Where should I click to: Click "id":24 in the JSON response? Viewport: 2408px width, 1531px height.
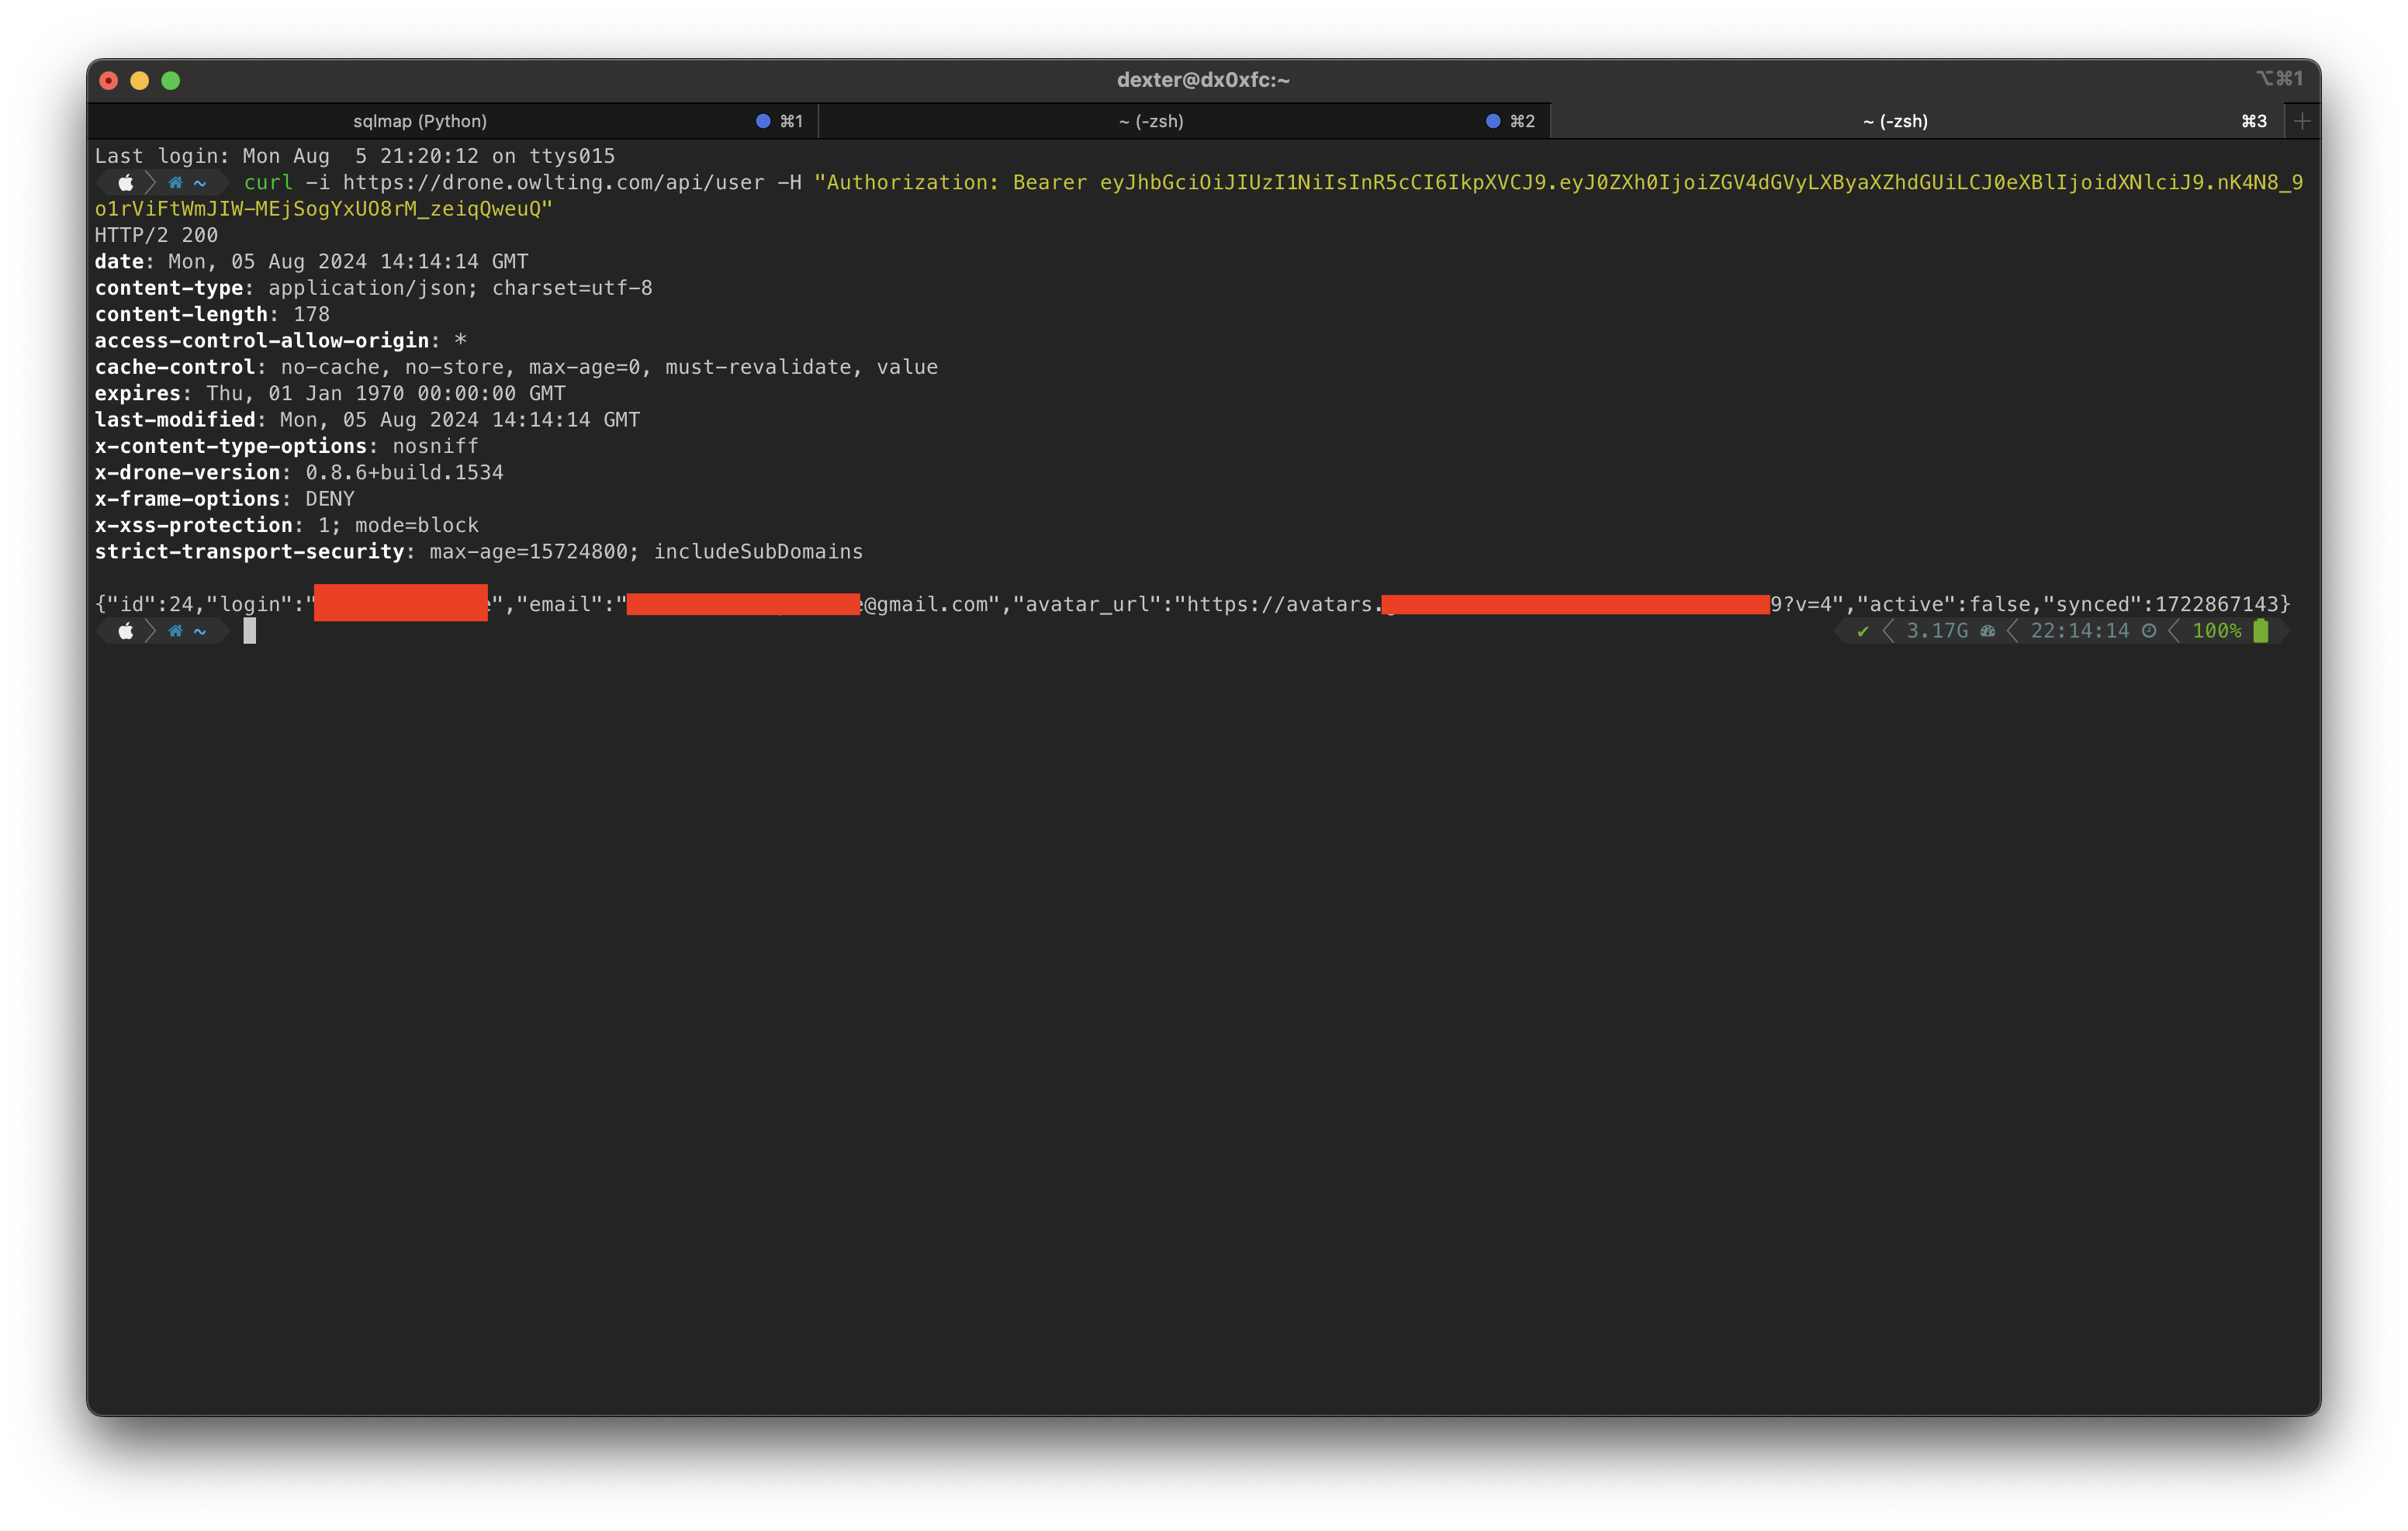point(150,605)
